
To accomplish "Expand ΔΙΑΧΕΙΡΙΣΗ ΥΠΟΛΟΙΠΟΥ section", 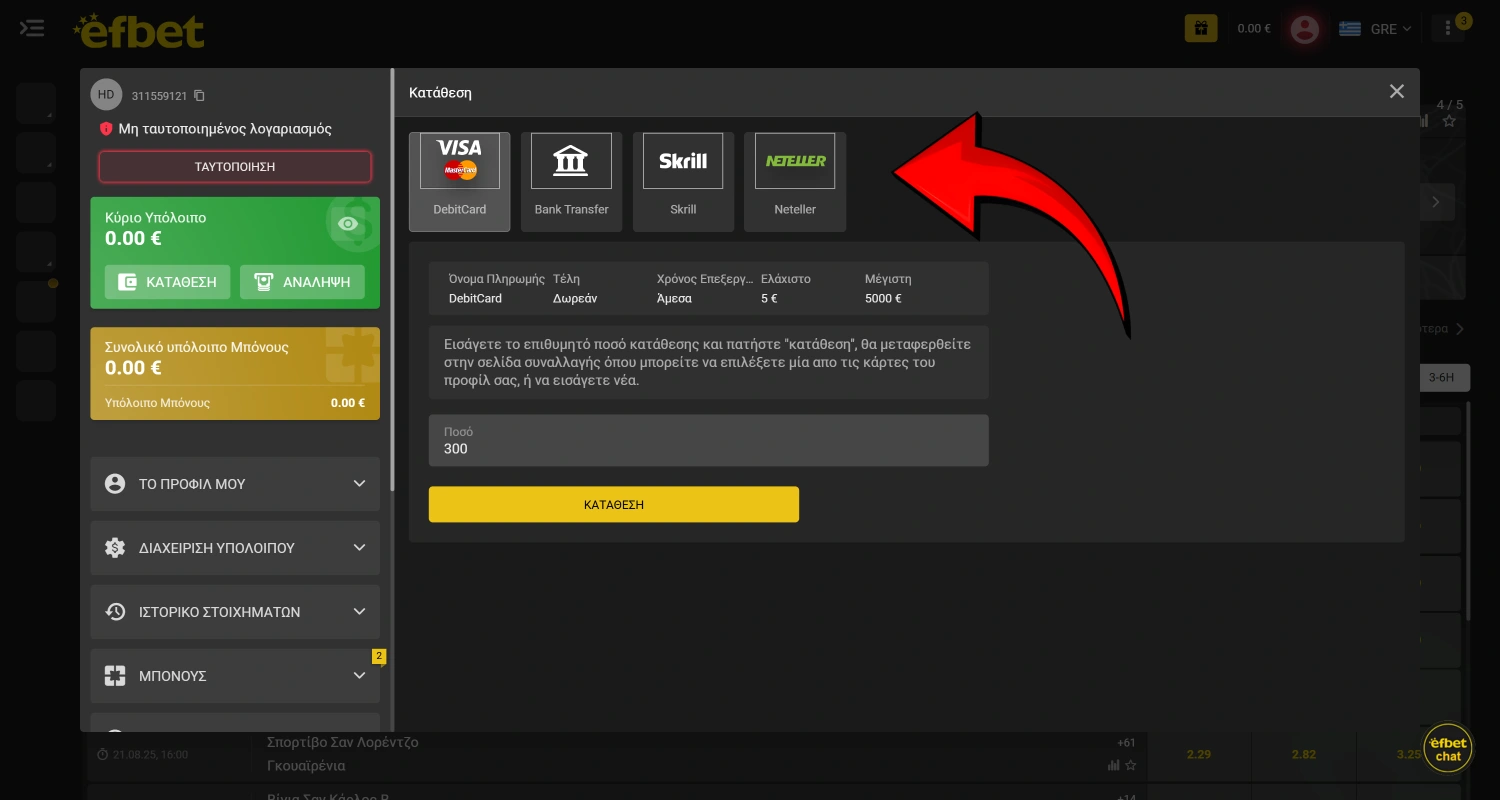I will (x=235, y=548).
